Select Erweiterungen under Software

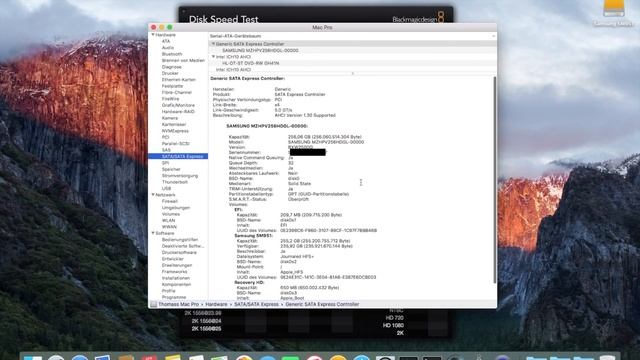point(177,265)
